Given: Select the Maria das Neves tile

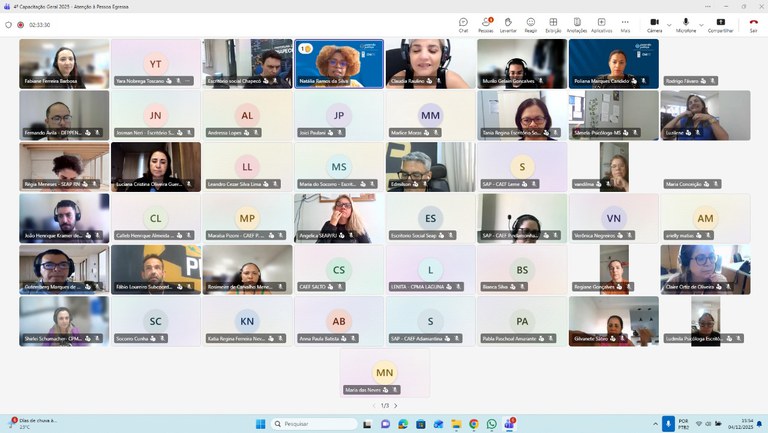Looking at the screenshot, I should [x=384, y=373].
